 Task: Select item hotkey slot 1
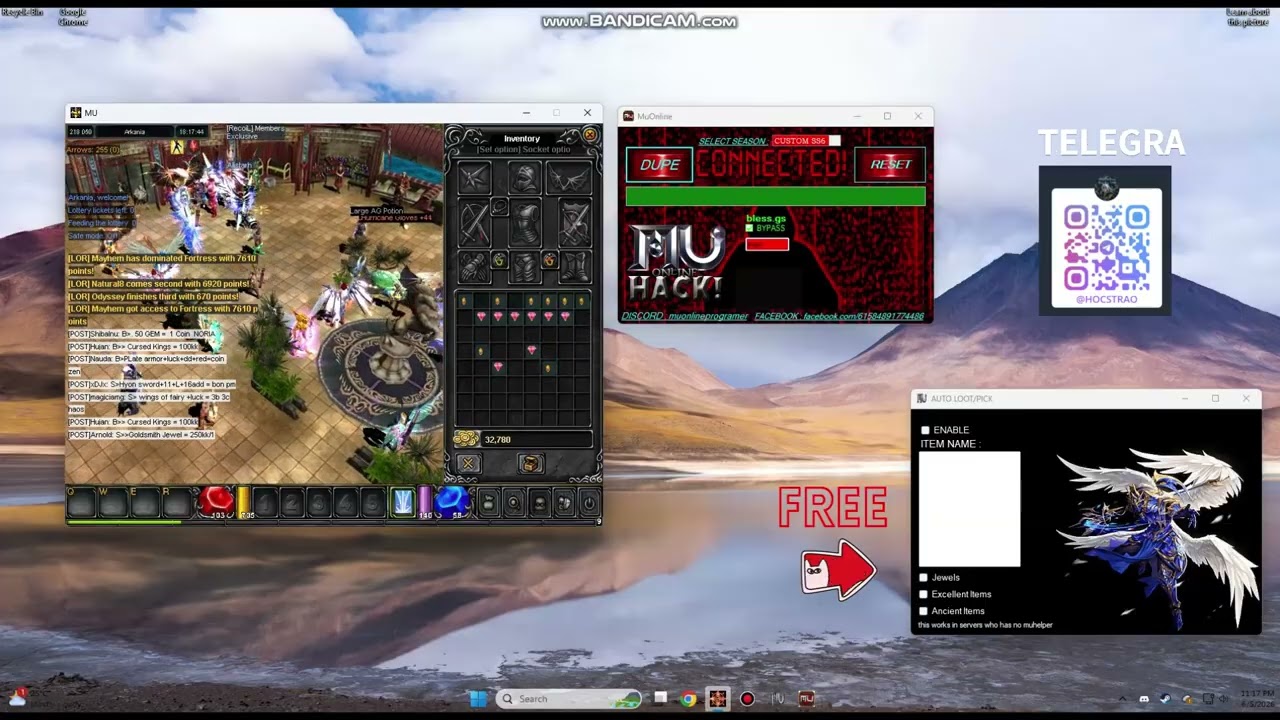[x=266, y=503]
